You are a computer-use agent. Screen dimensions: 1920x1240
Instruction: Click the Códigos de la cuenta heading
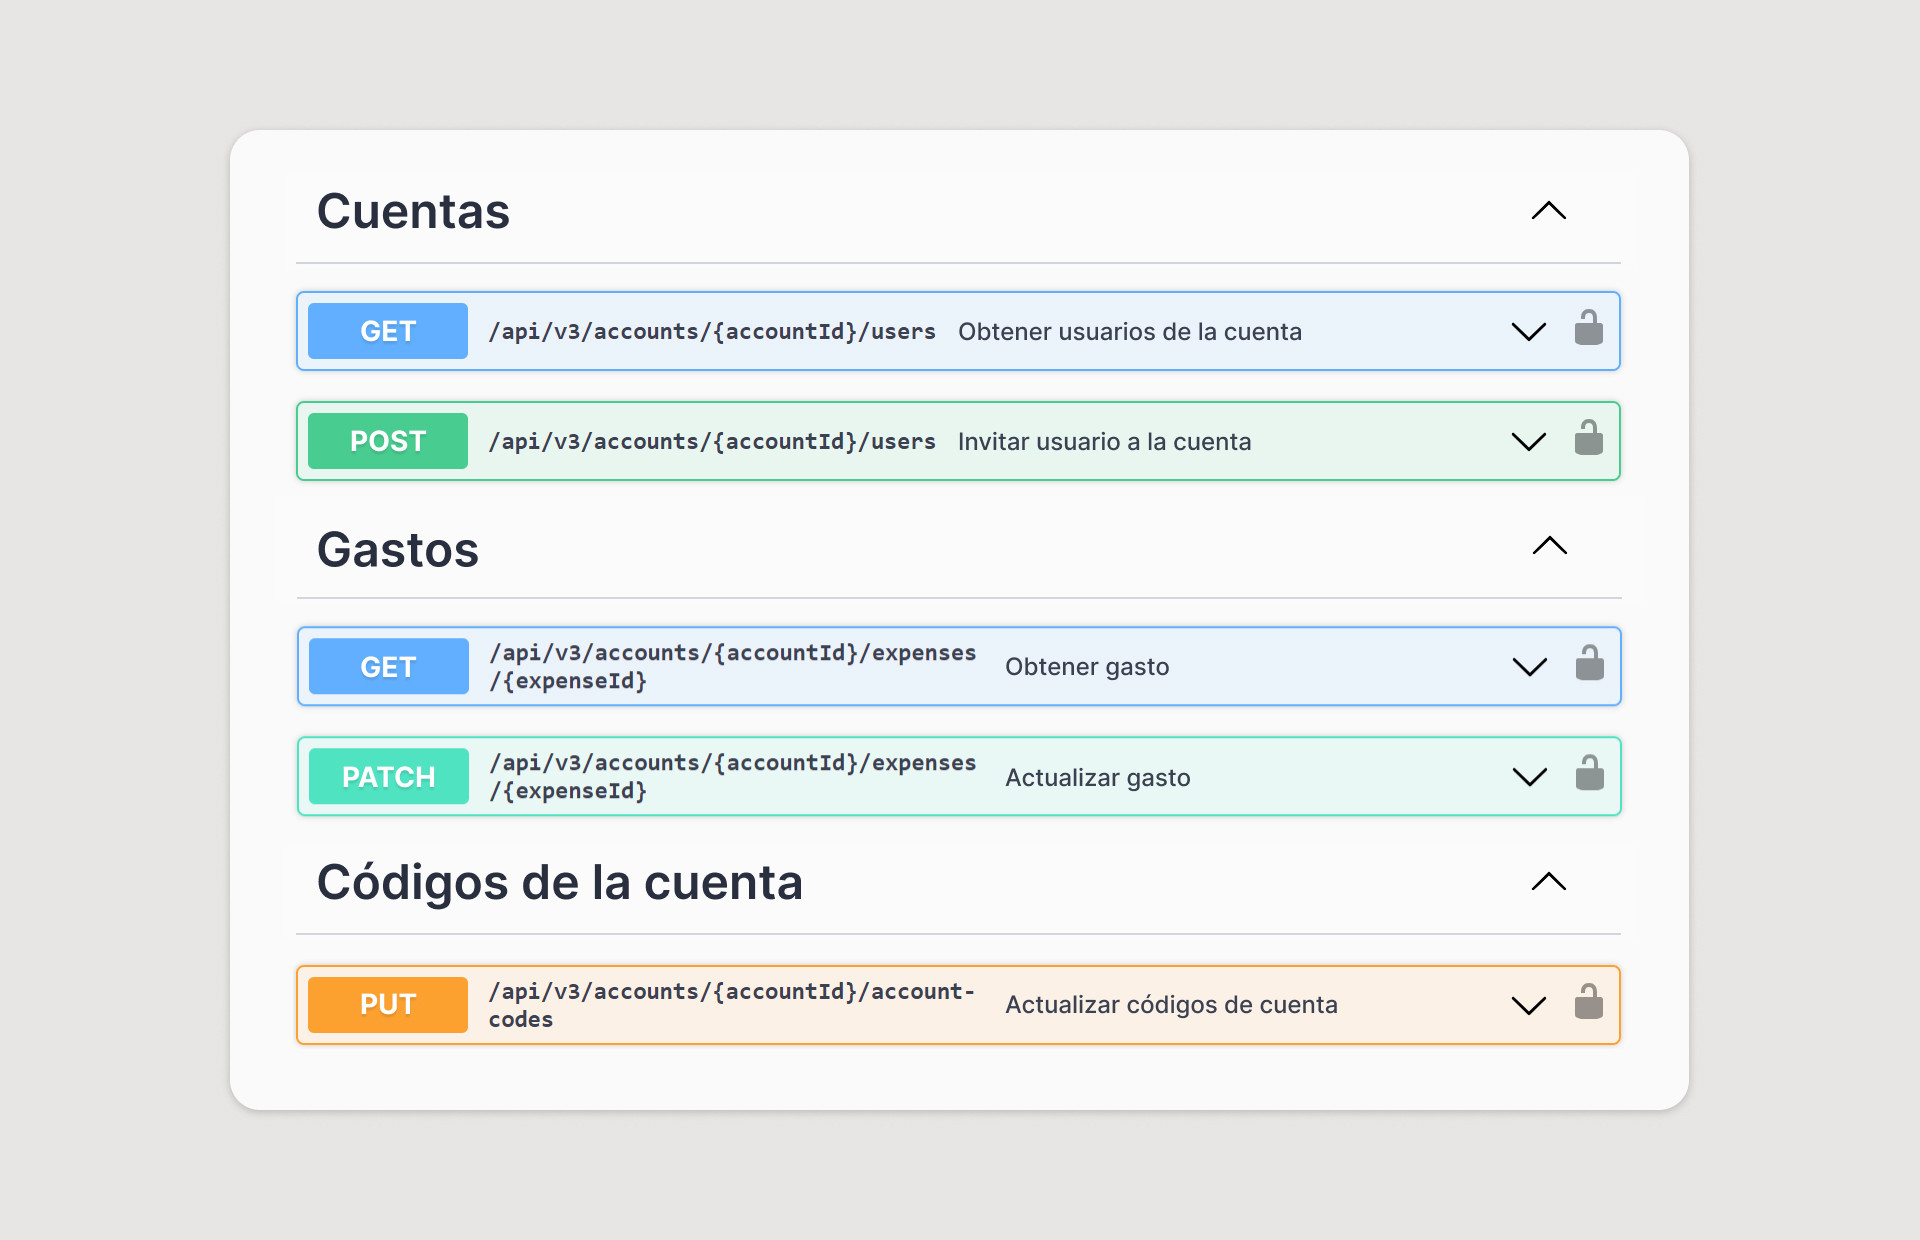(x=560, y=883)
